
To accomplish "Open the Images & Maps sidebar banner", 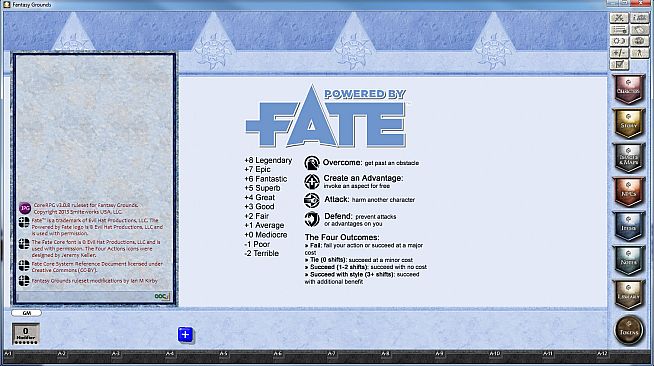I will point(629,158).
